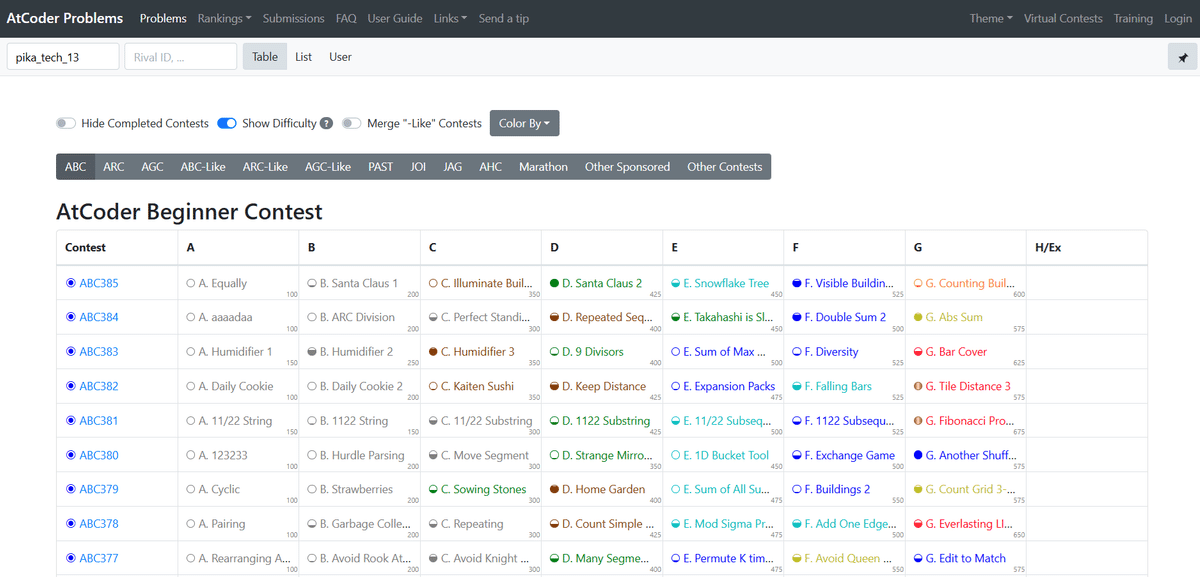Click the Show Difficulty help question-mark icon
Screen dimensions: 1200x577
(x=326, y=124)
